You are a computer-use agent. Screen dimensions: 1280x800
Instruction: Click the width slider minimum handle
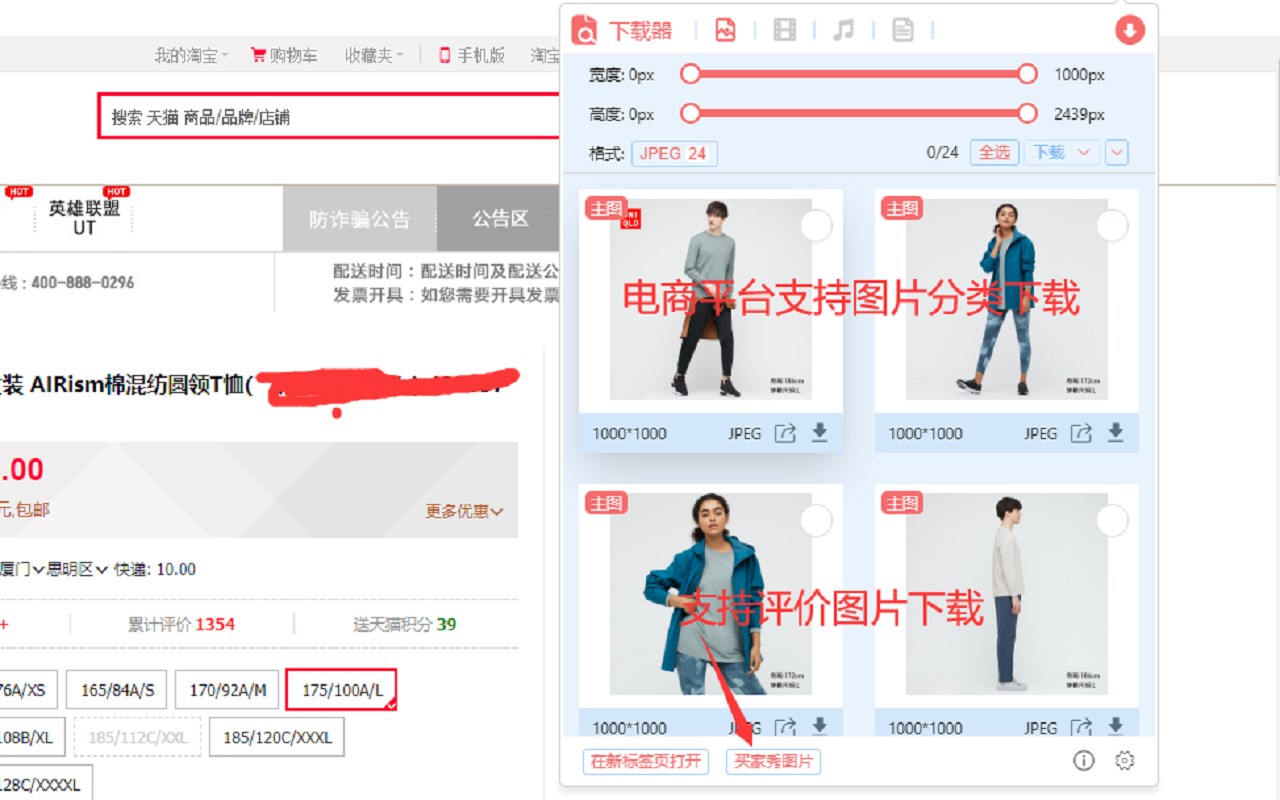[690, 74]
